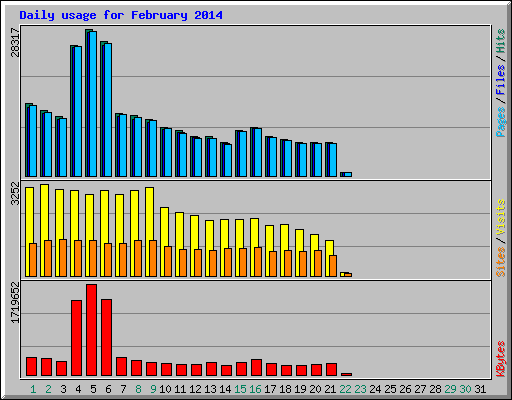Click day 6 on the x-axis

[x=108, y=389]
